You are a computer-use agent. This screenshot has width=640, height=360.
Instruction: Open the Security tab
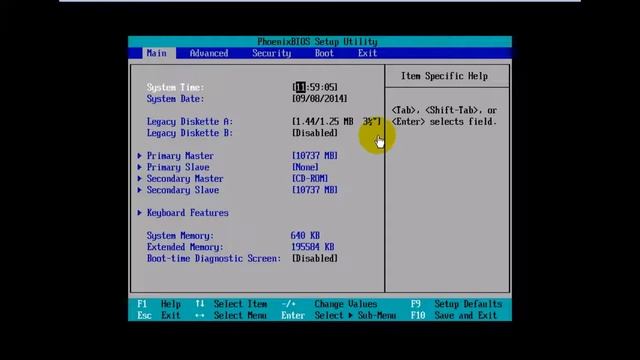pos(271,53)
